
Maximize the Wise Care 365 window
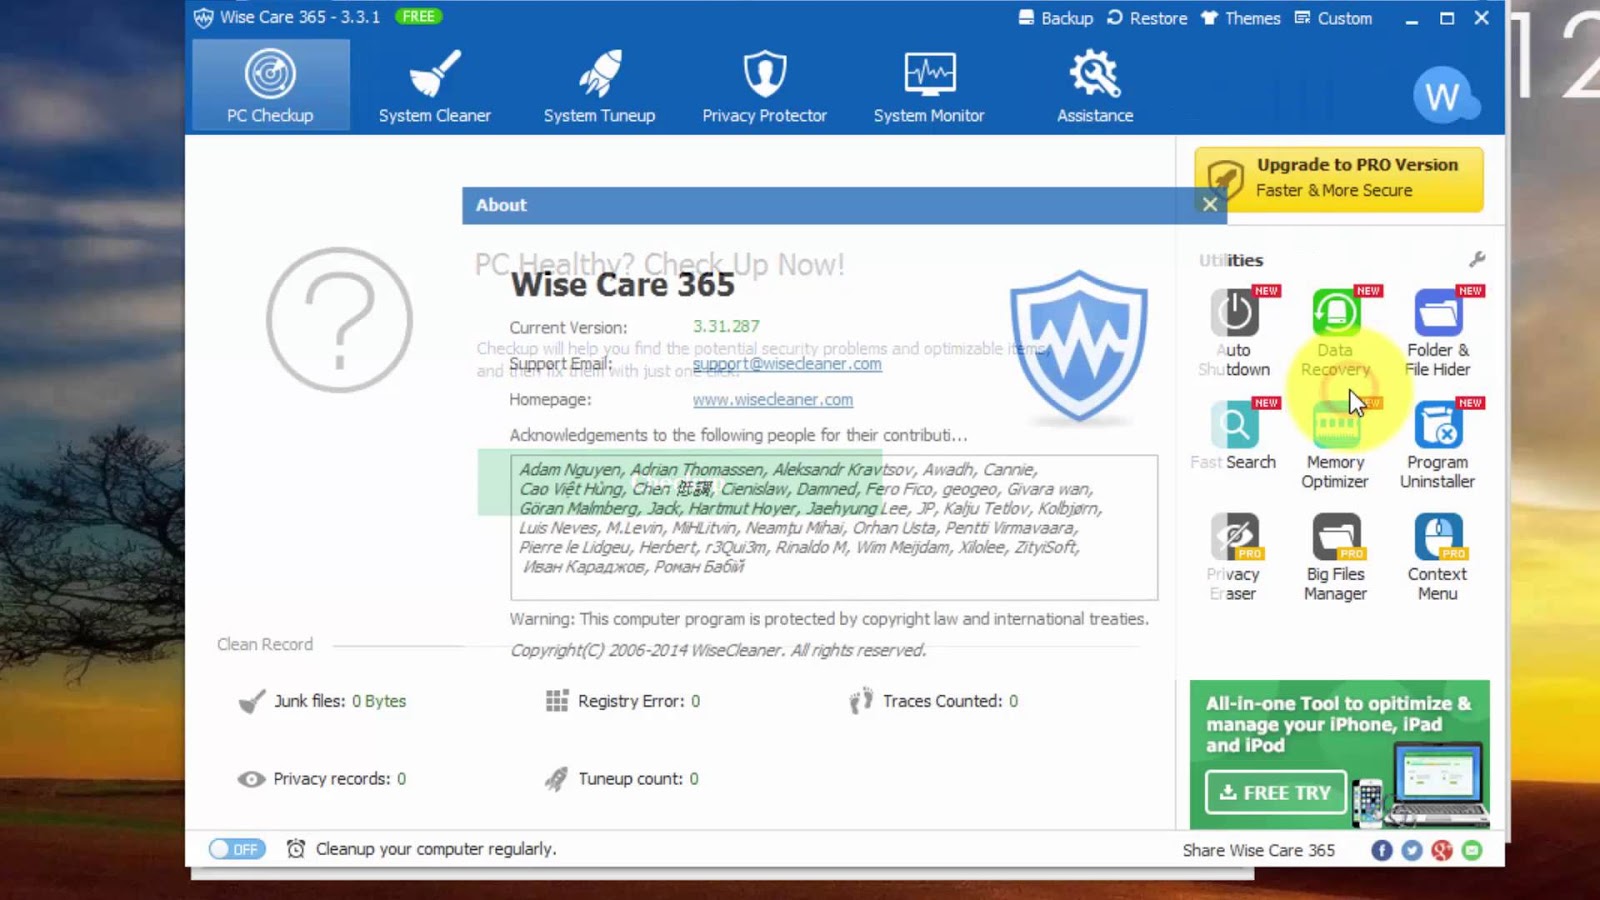(1447, 18)
